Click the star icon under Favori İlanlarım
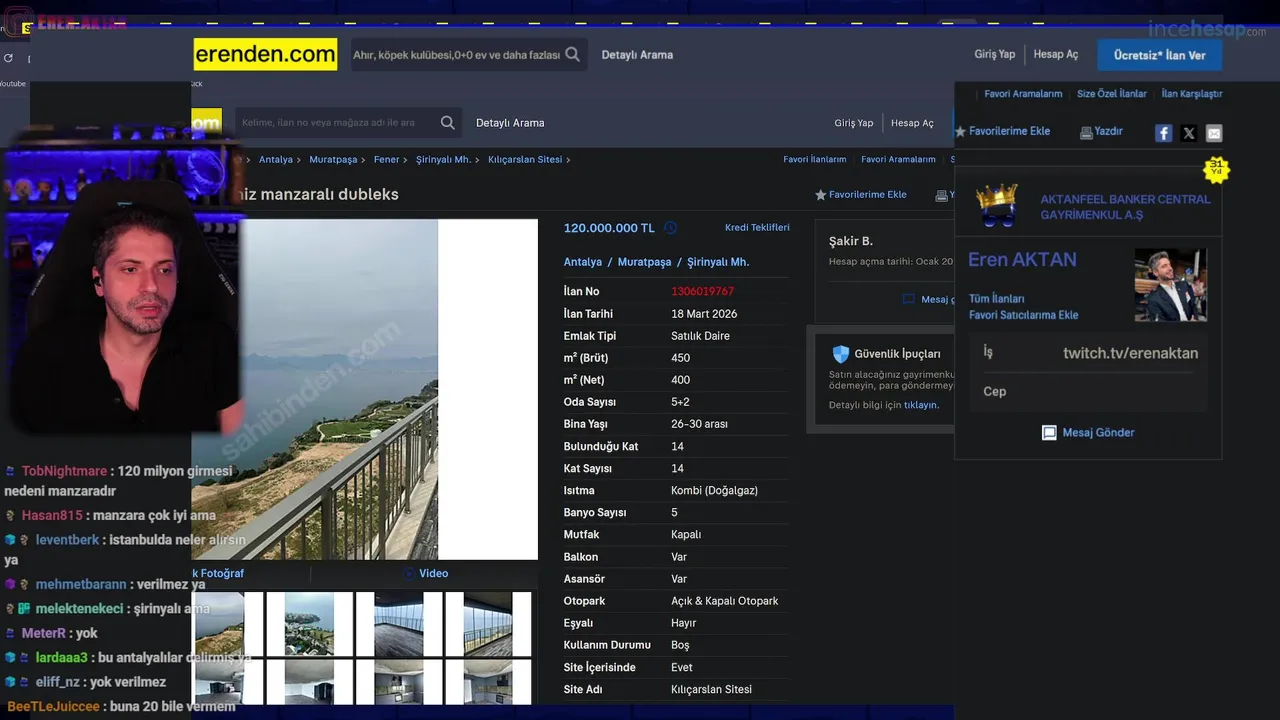 821,195
